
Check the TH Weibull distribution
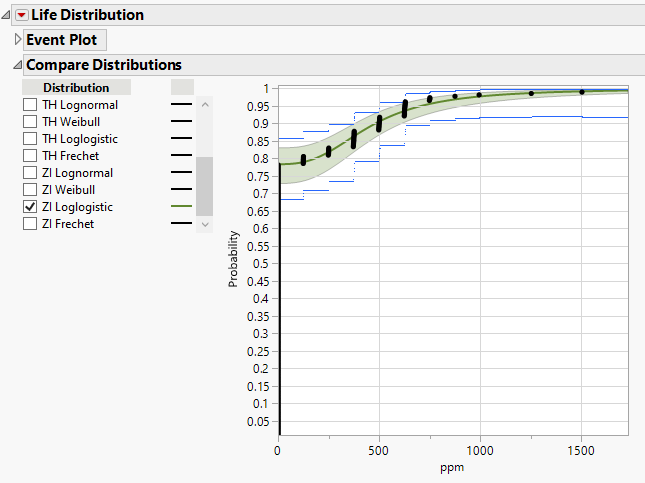[x=31, y=122]
